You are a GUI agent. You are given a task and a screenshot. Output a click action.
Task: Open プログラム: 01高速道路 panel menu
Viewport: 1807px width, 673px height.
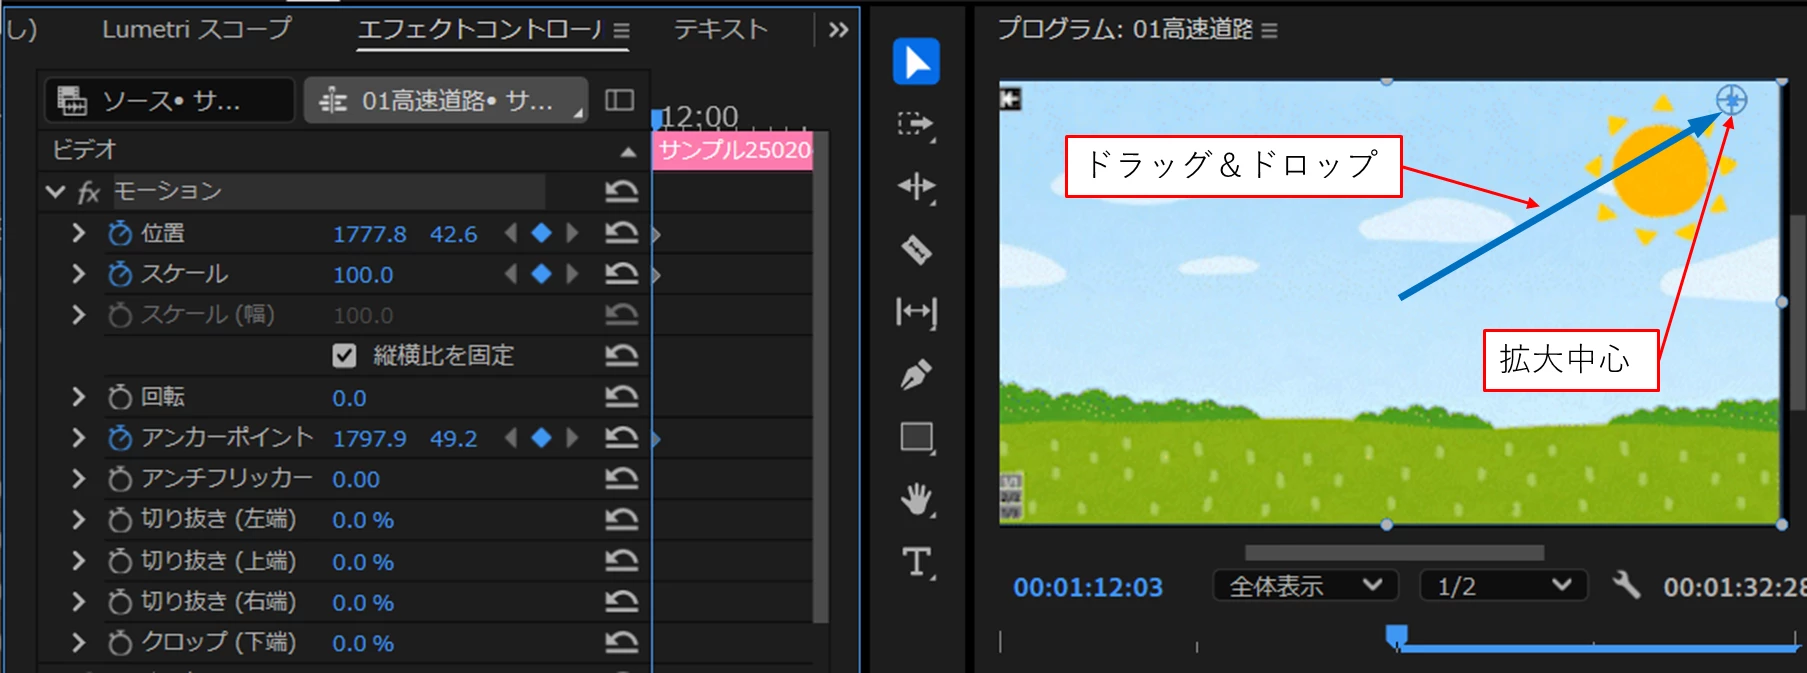[x=1269, y=31]
